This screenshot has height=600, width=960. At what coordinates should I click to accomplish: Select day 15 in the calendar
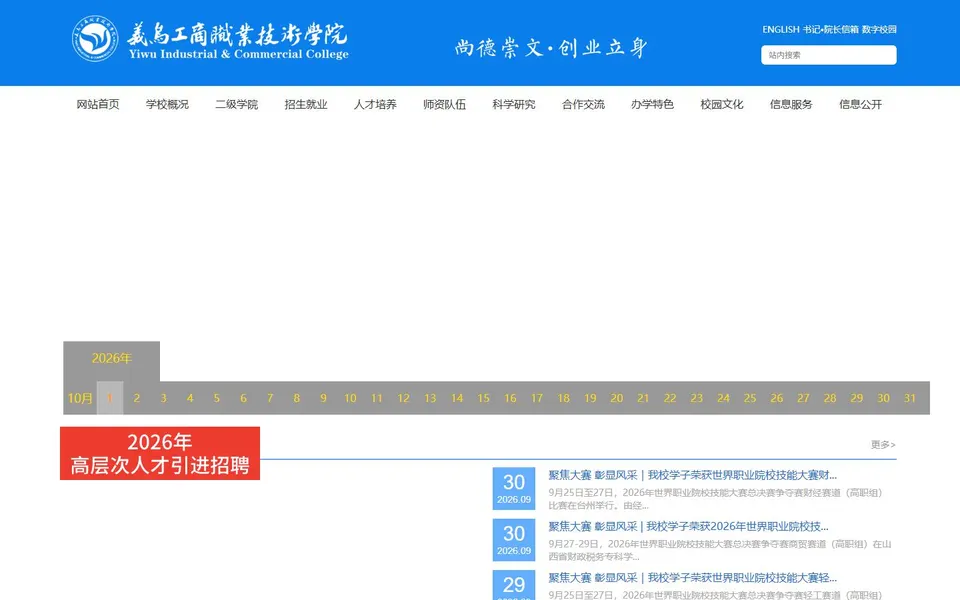coord(484,398)
